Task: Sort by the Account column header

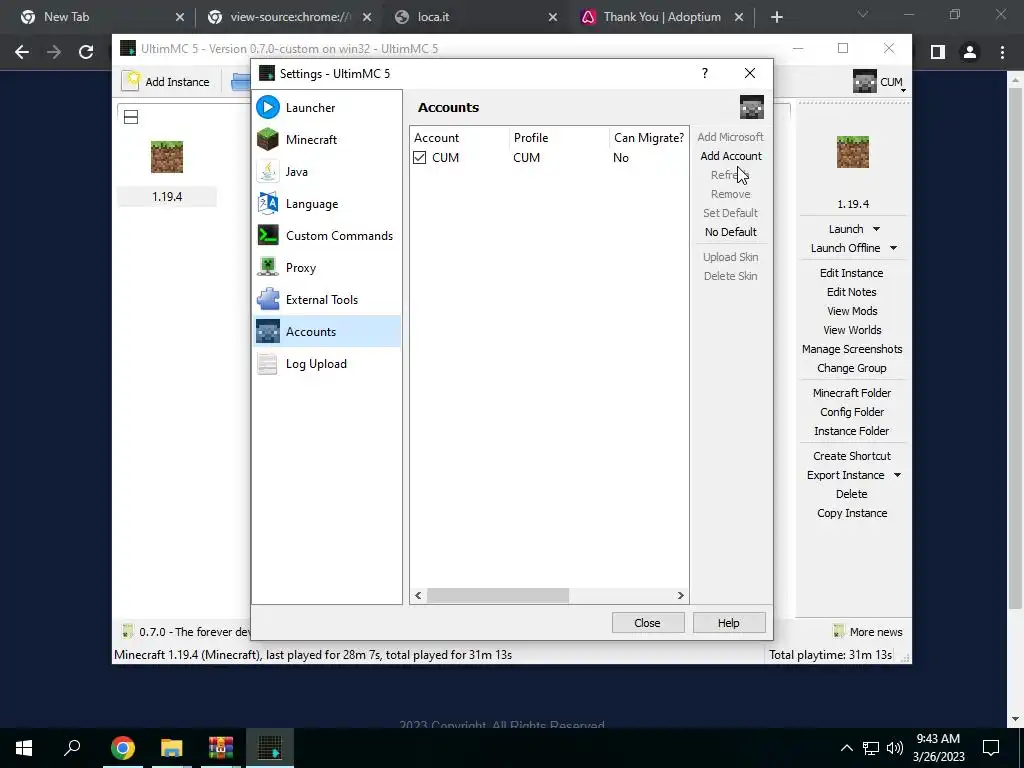Action: click(460, 138)
